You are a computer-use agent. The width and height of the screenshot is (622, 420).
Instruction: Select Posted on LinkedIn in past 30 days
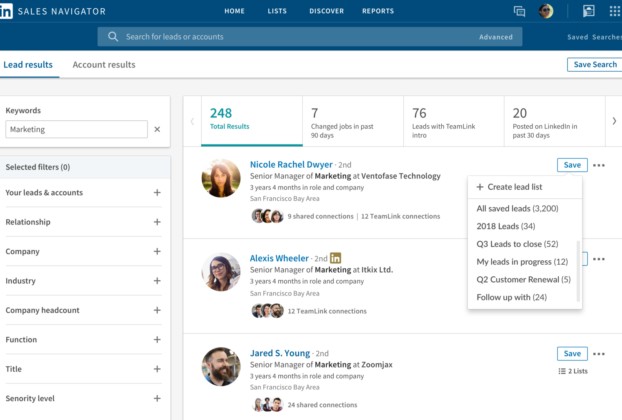point(555,121)
